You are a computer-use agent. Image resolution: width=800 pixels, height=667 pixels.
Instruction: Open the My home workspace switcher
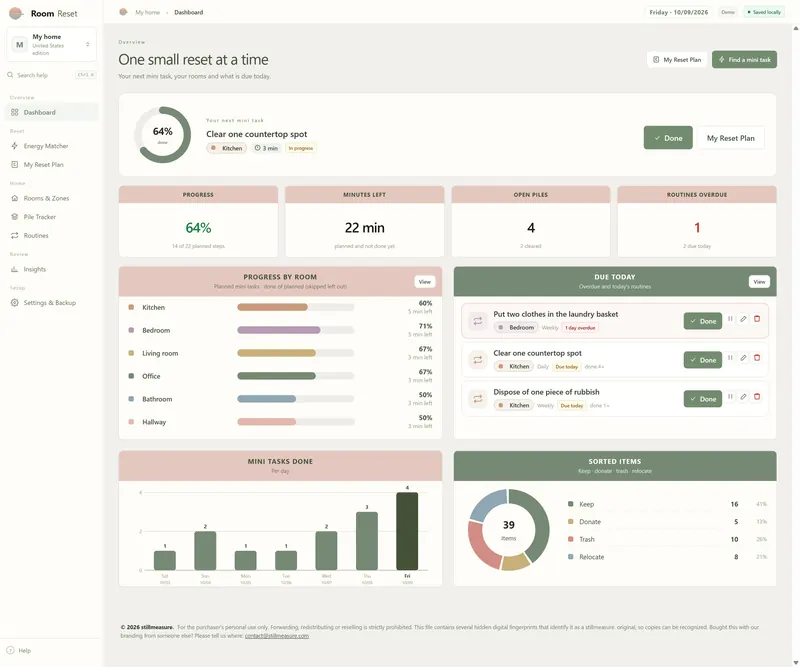(x=52, y=44)
